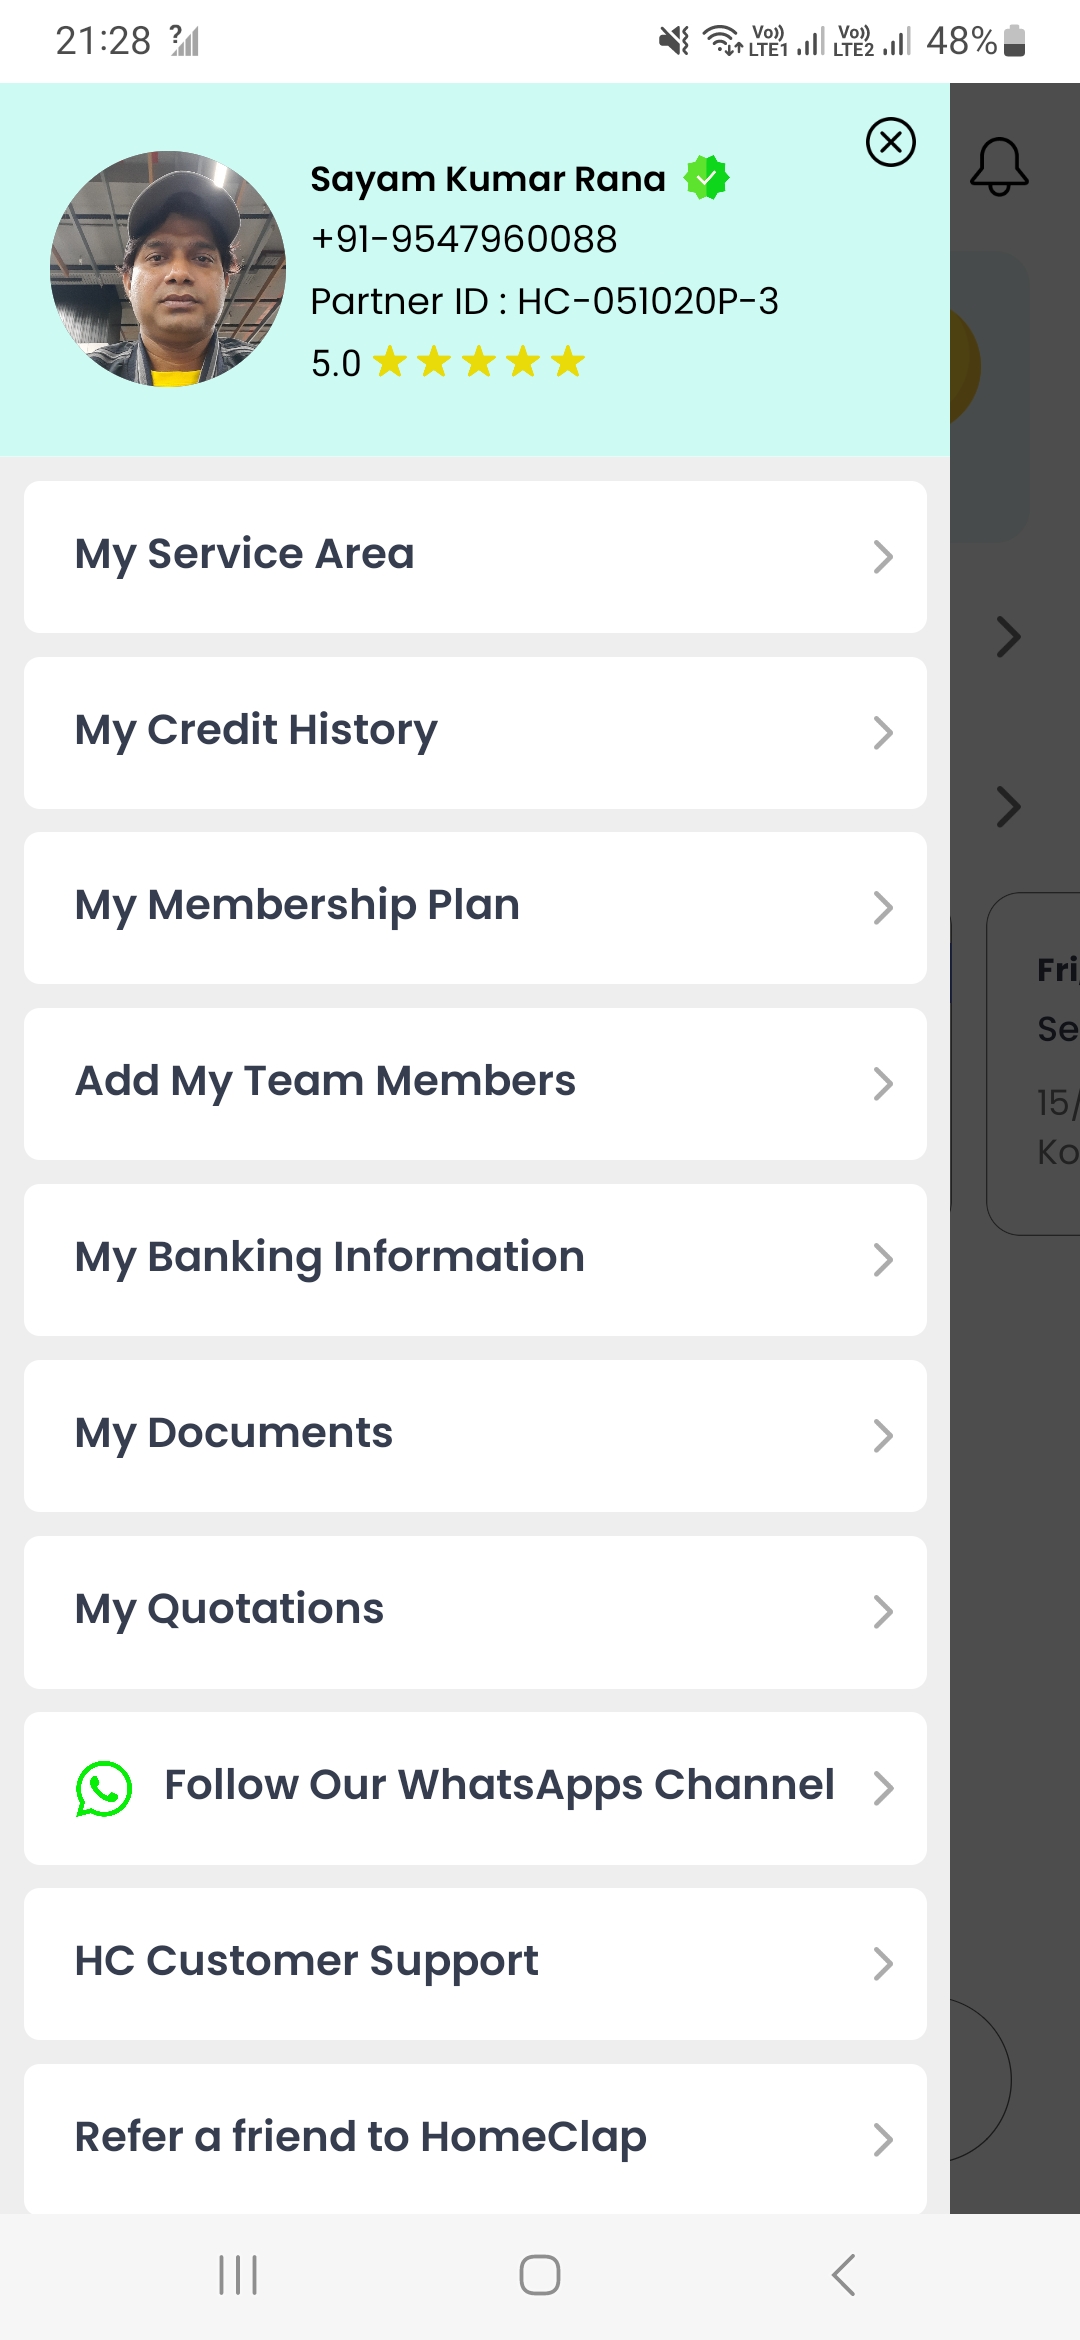Viewport: 1080px width, 2340px height.
Task: Expand My Banking Information chevron
Action: coord(882,1260)
